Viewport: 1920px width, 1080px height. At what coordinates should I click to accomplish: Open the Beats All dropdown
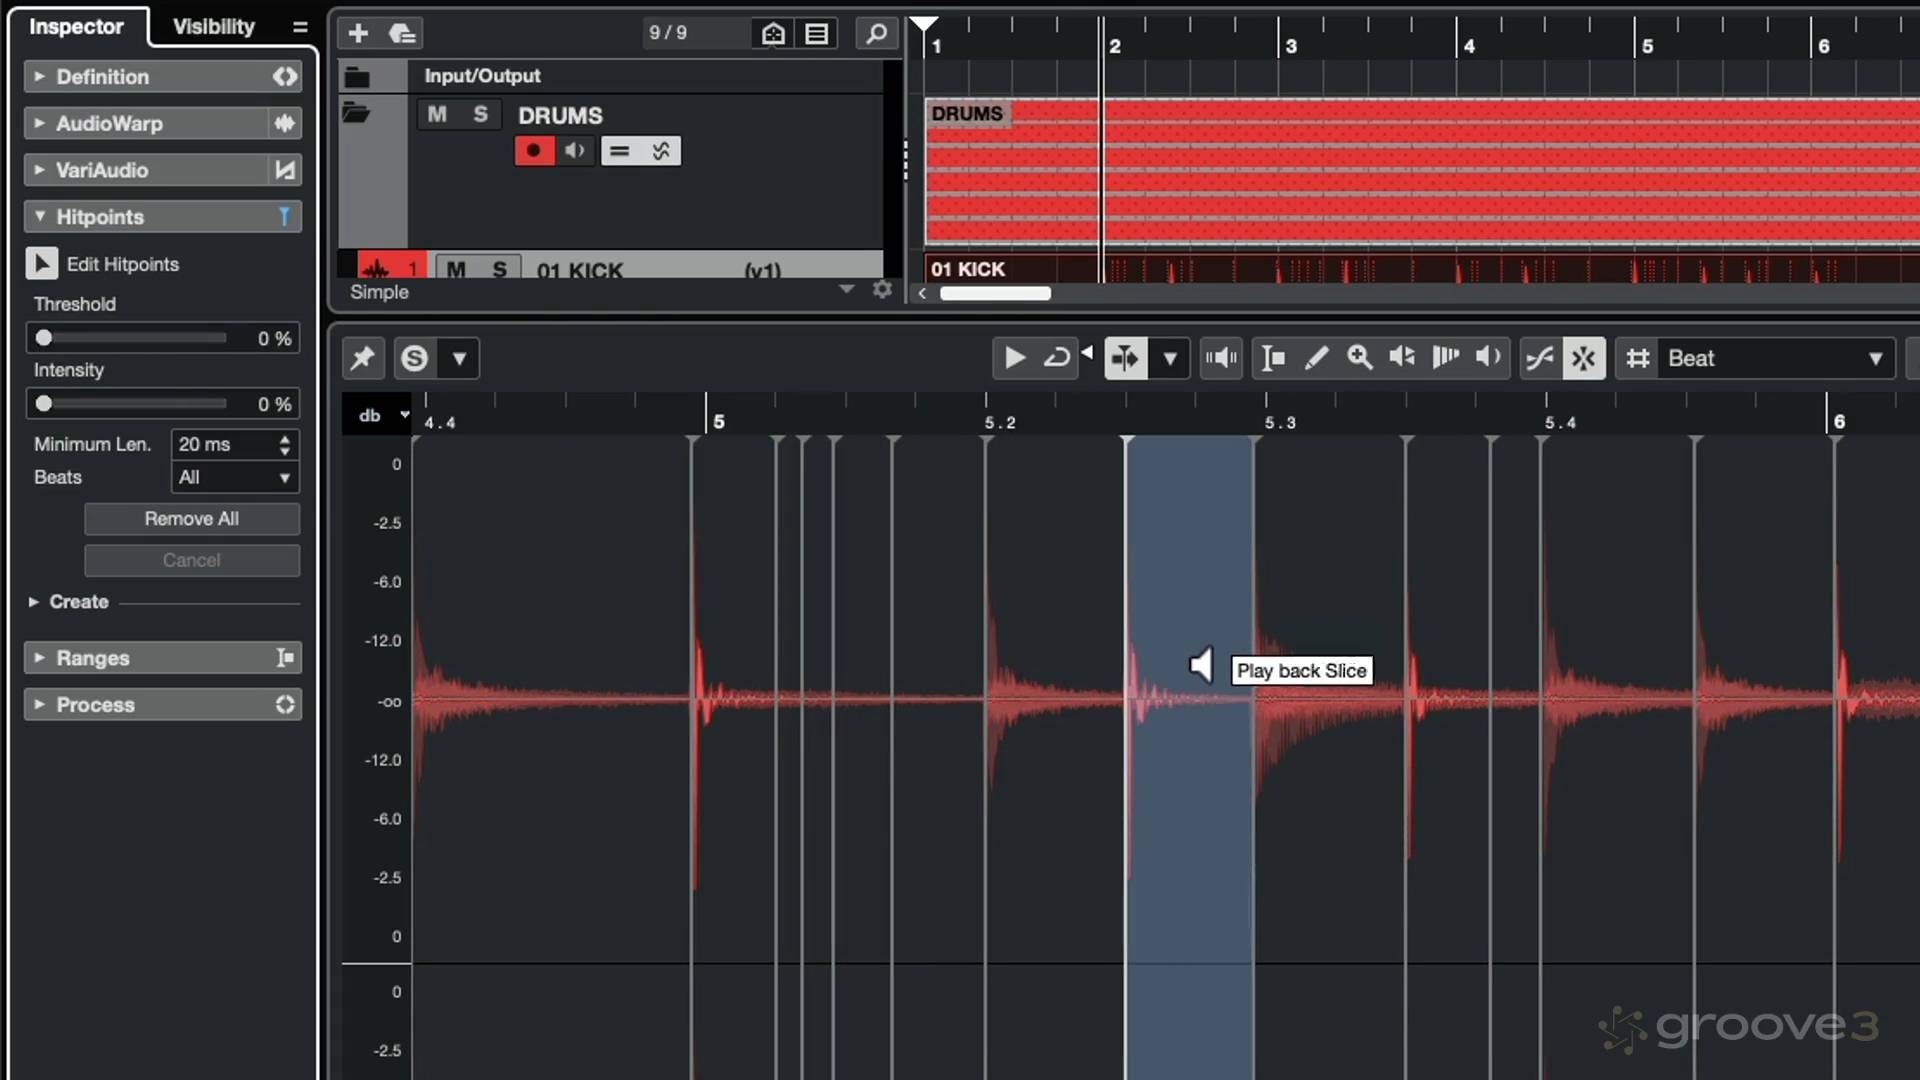235,477
